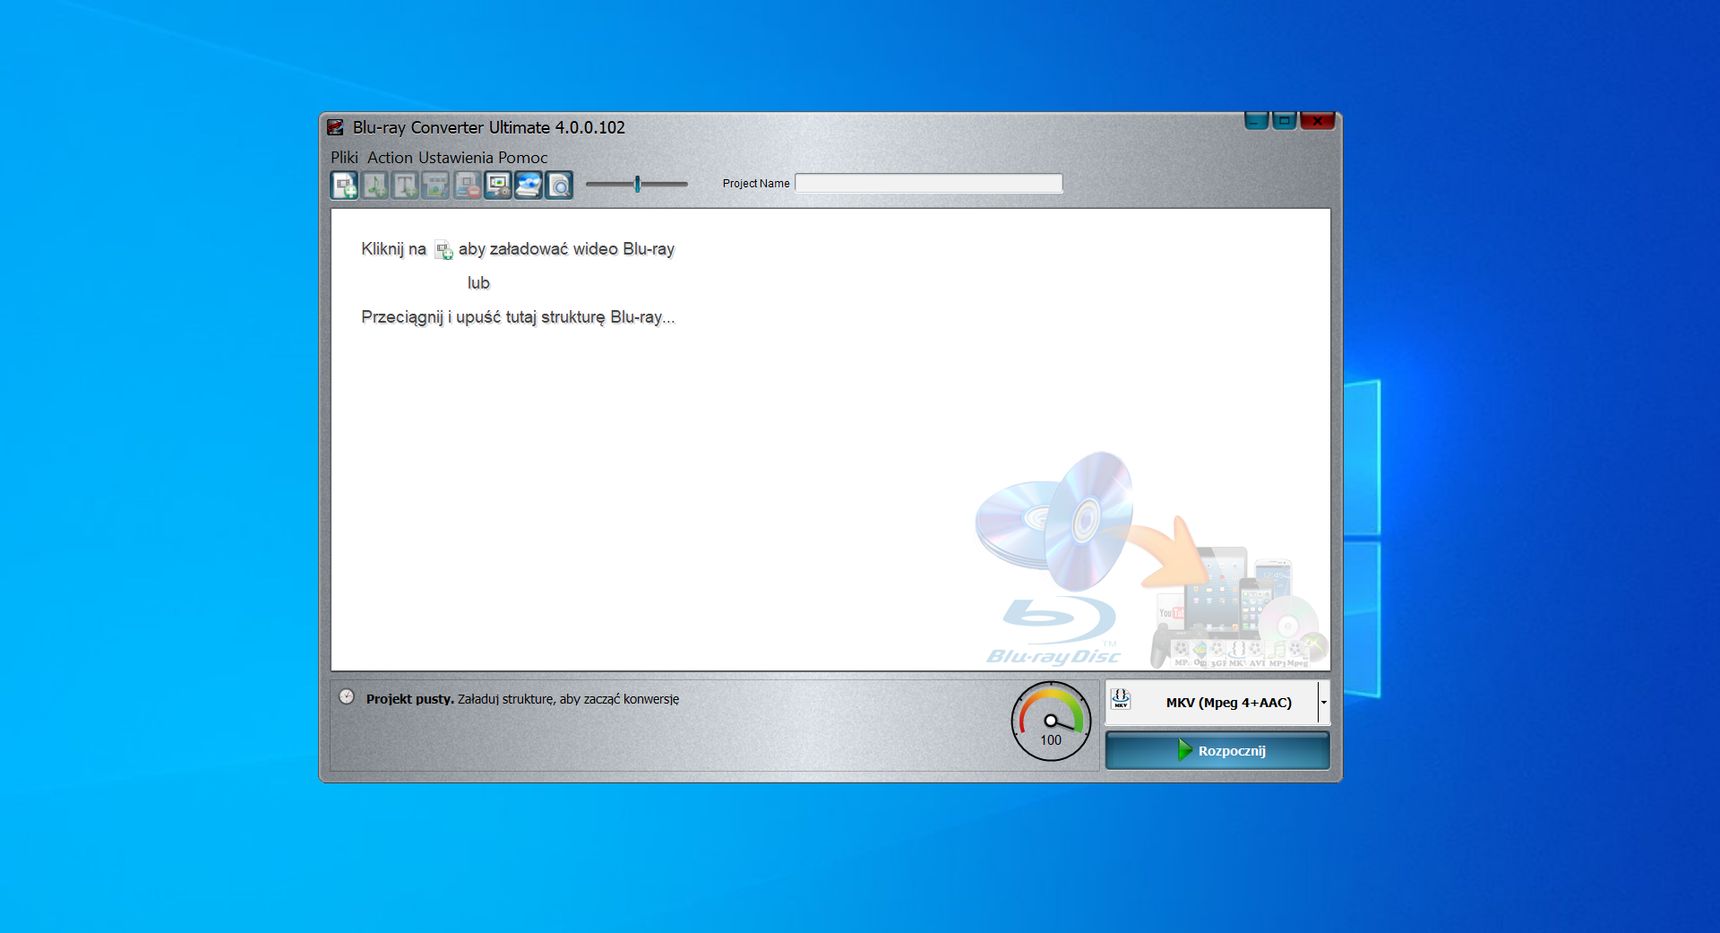Click the 'Projekt pusty.' status text

coord(410,699)
